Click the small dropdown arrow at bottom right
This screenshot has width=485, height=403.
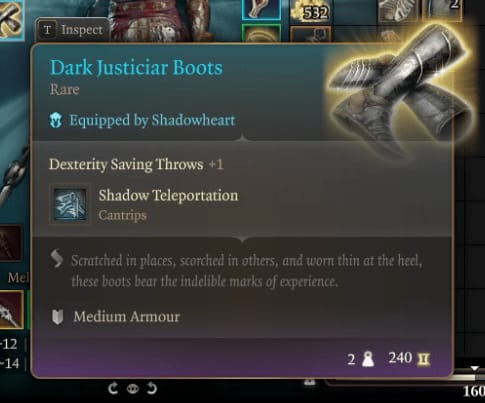click(474, 368)
